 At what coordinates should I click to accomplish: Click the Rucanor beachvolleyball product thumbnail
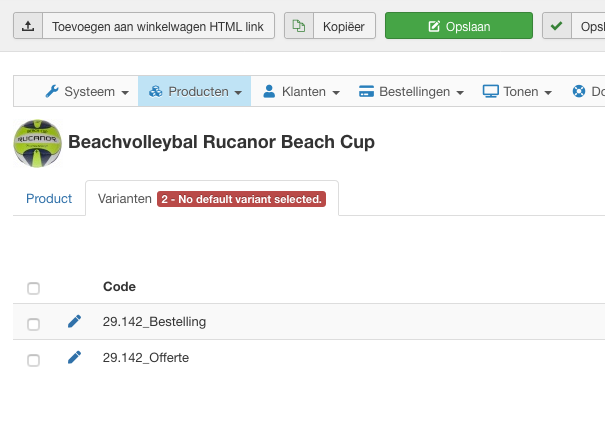pos(37,143)
